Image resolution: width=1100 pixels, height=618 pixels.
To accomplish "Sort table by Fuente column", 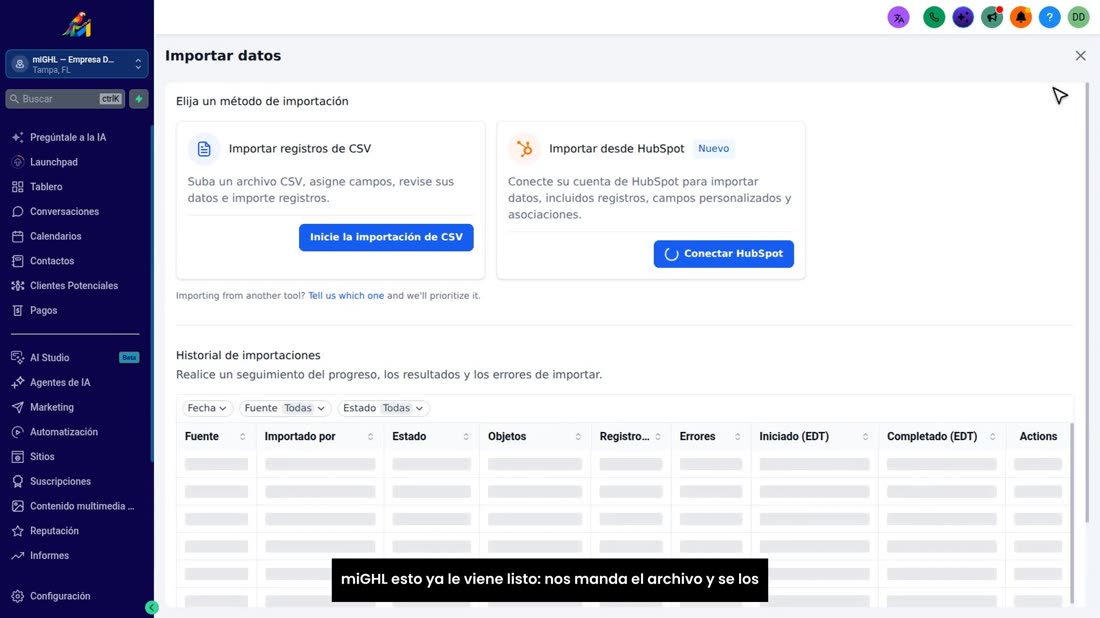I will tap(243, 436).
